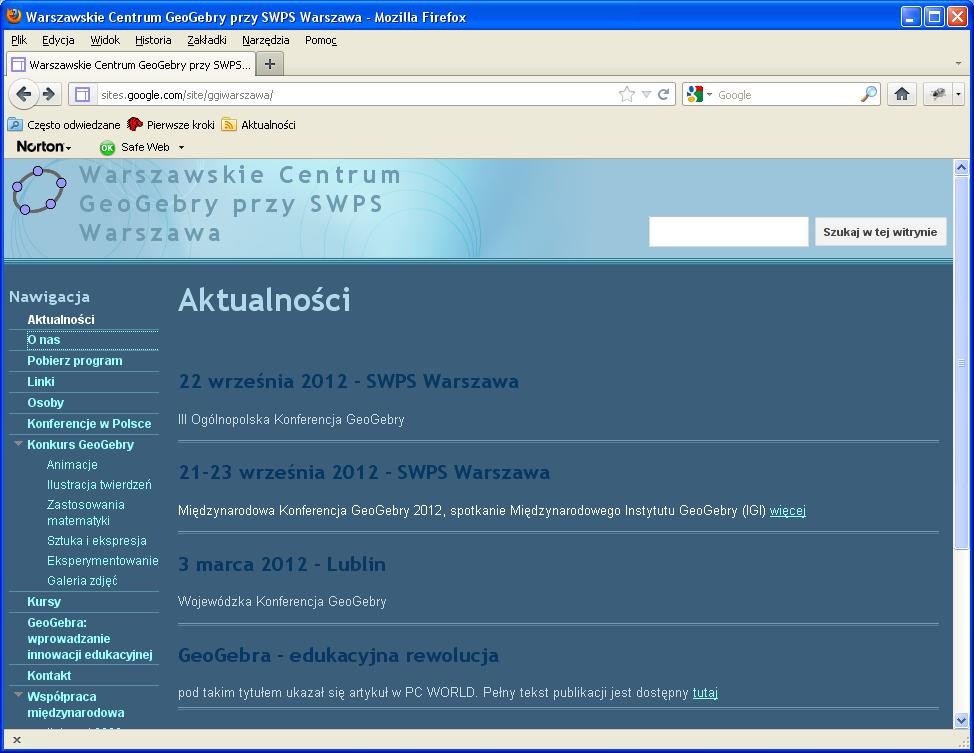Screen dimensions: 974x753
Task: Follow the więcej link about IGI conference
Action: pos(788,511)
